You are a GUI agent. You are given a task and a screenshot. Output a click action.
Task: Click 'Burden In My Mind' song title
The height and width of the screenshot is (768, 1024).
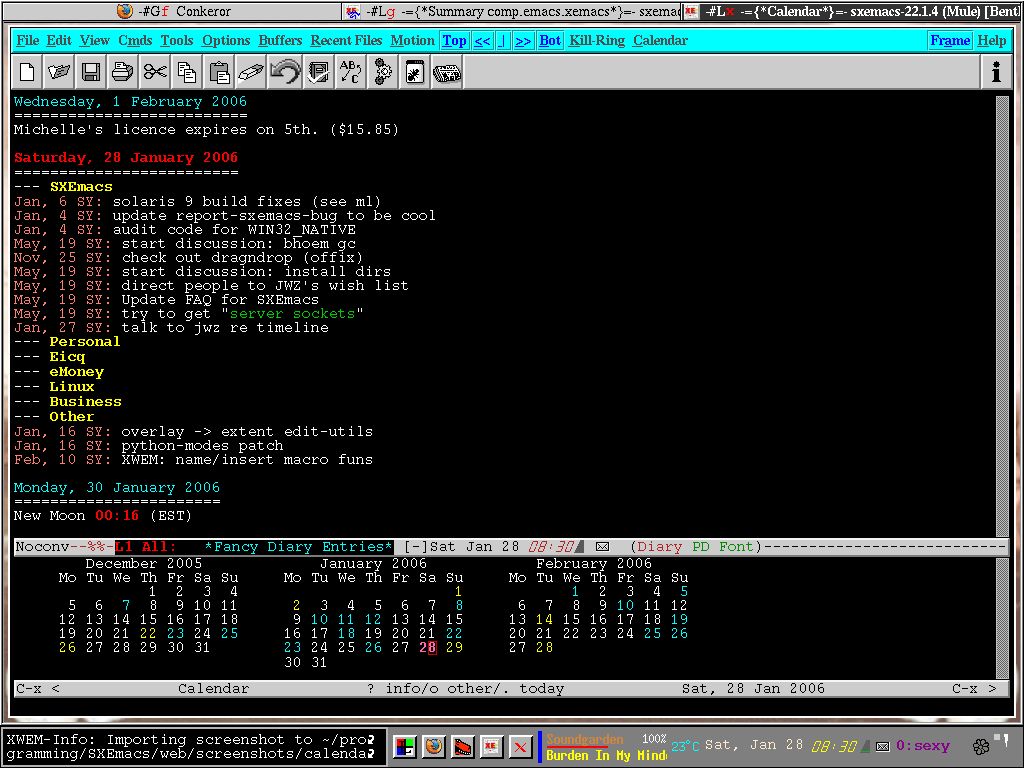(x=607, y=755)
